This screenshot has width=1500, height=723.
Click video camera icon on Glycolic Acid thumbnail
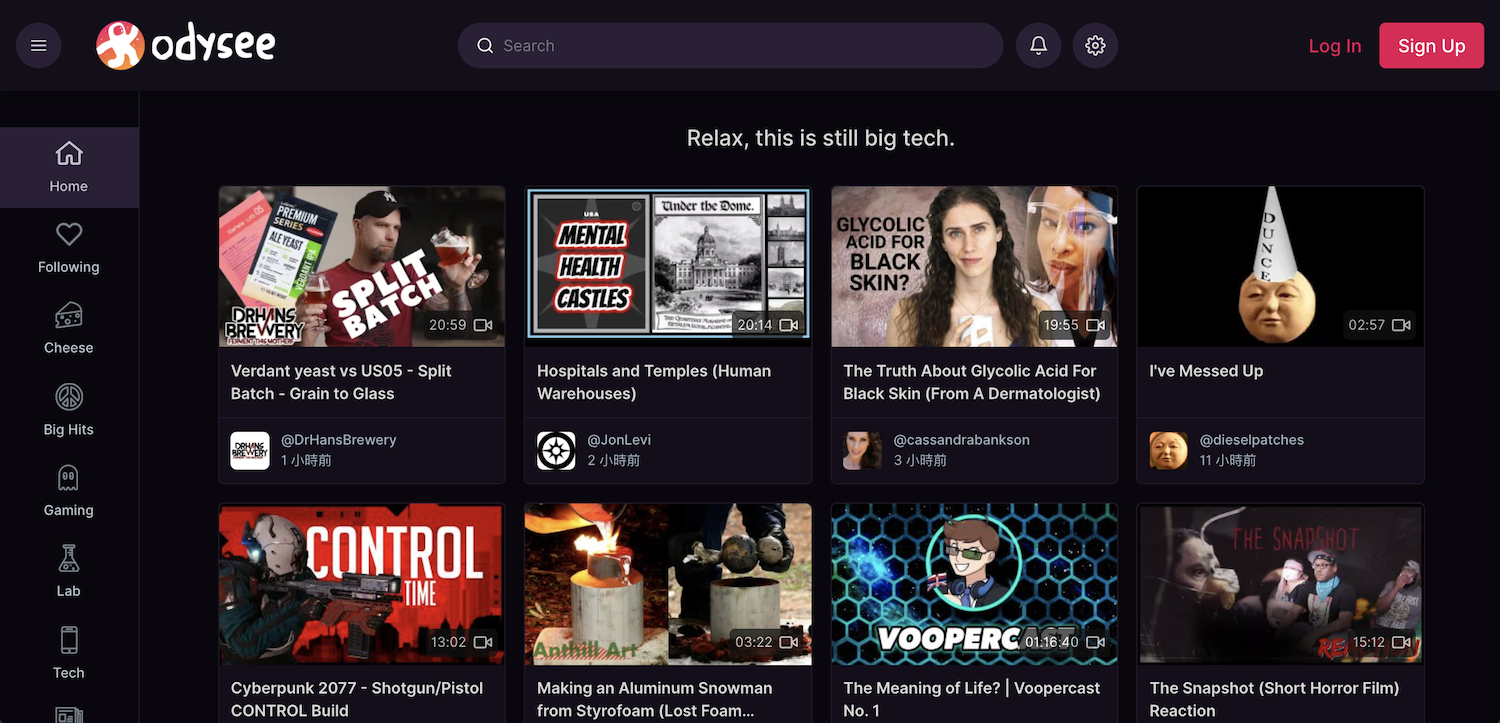tap(1095, 325)
